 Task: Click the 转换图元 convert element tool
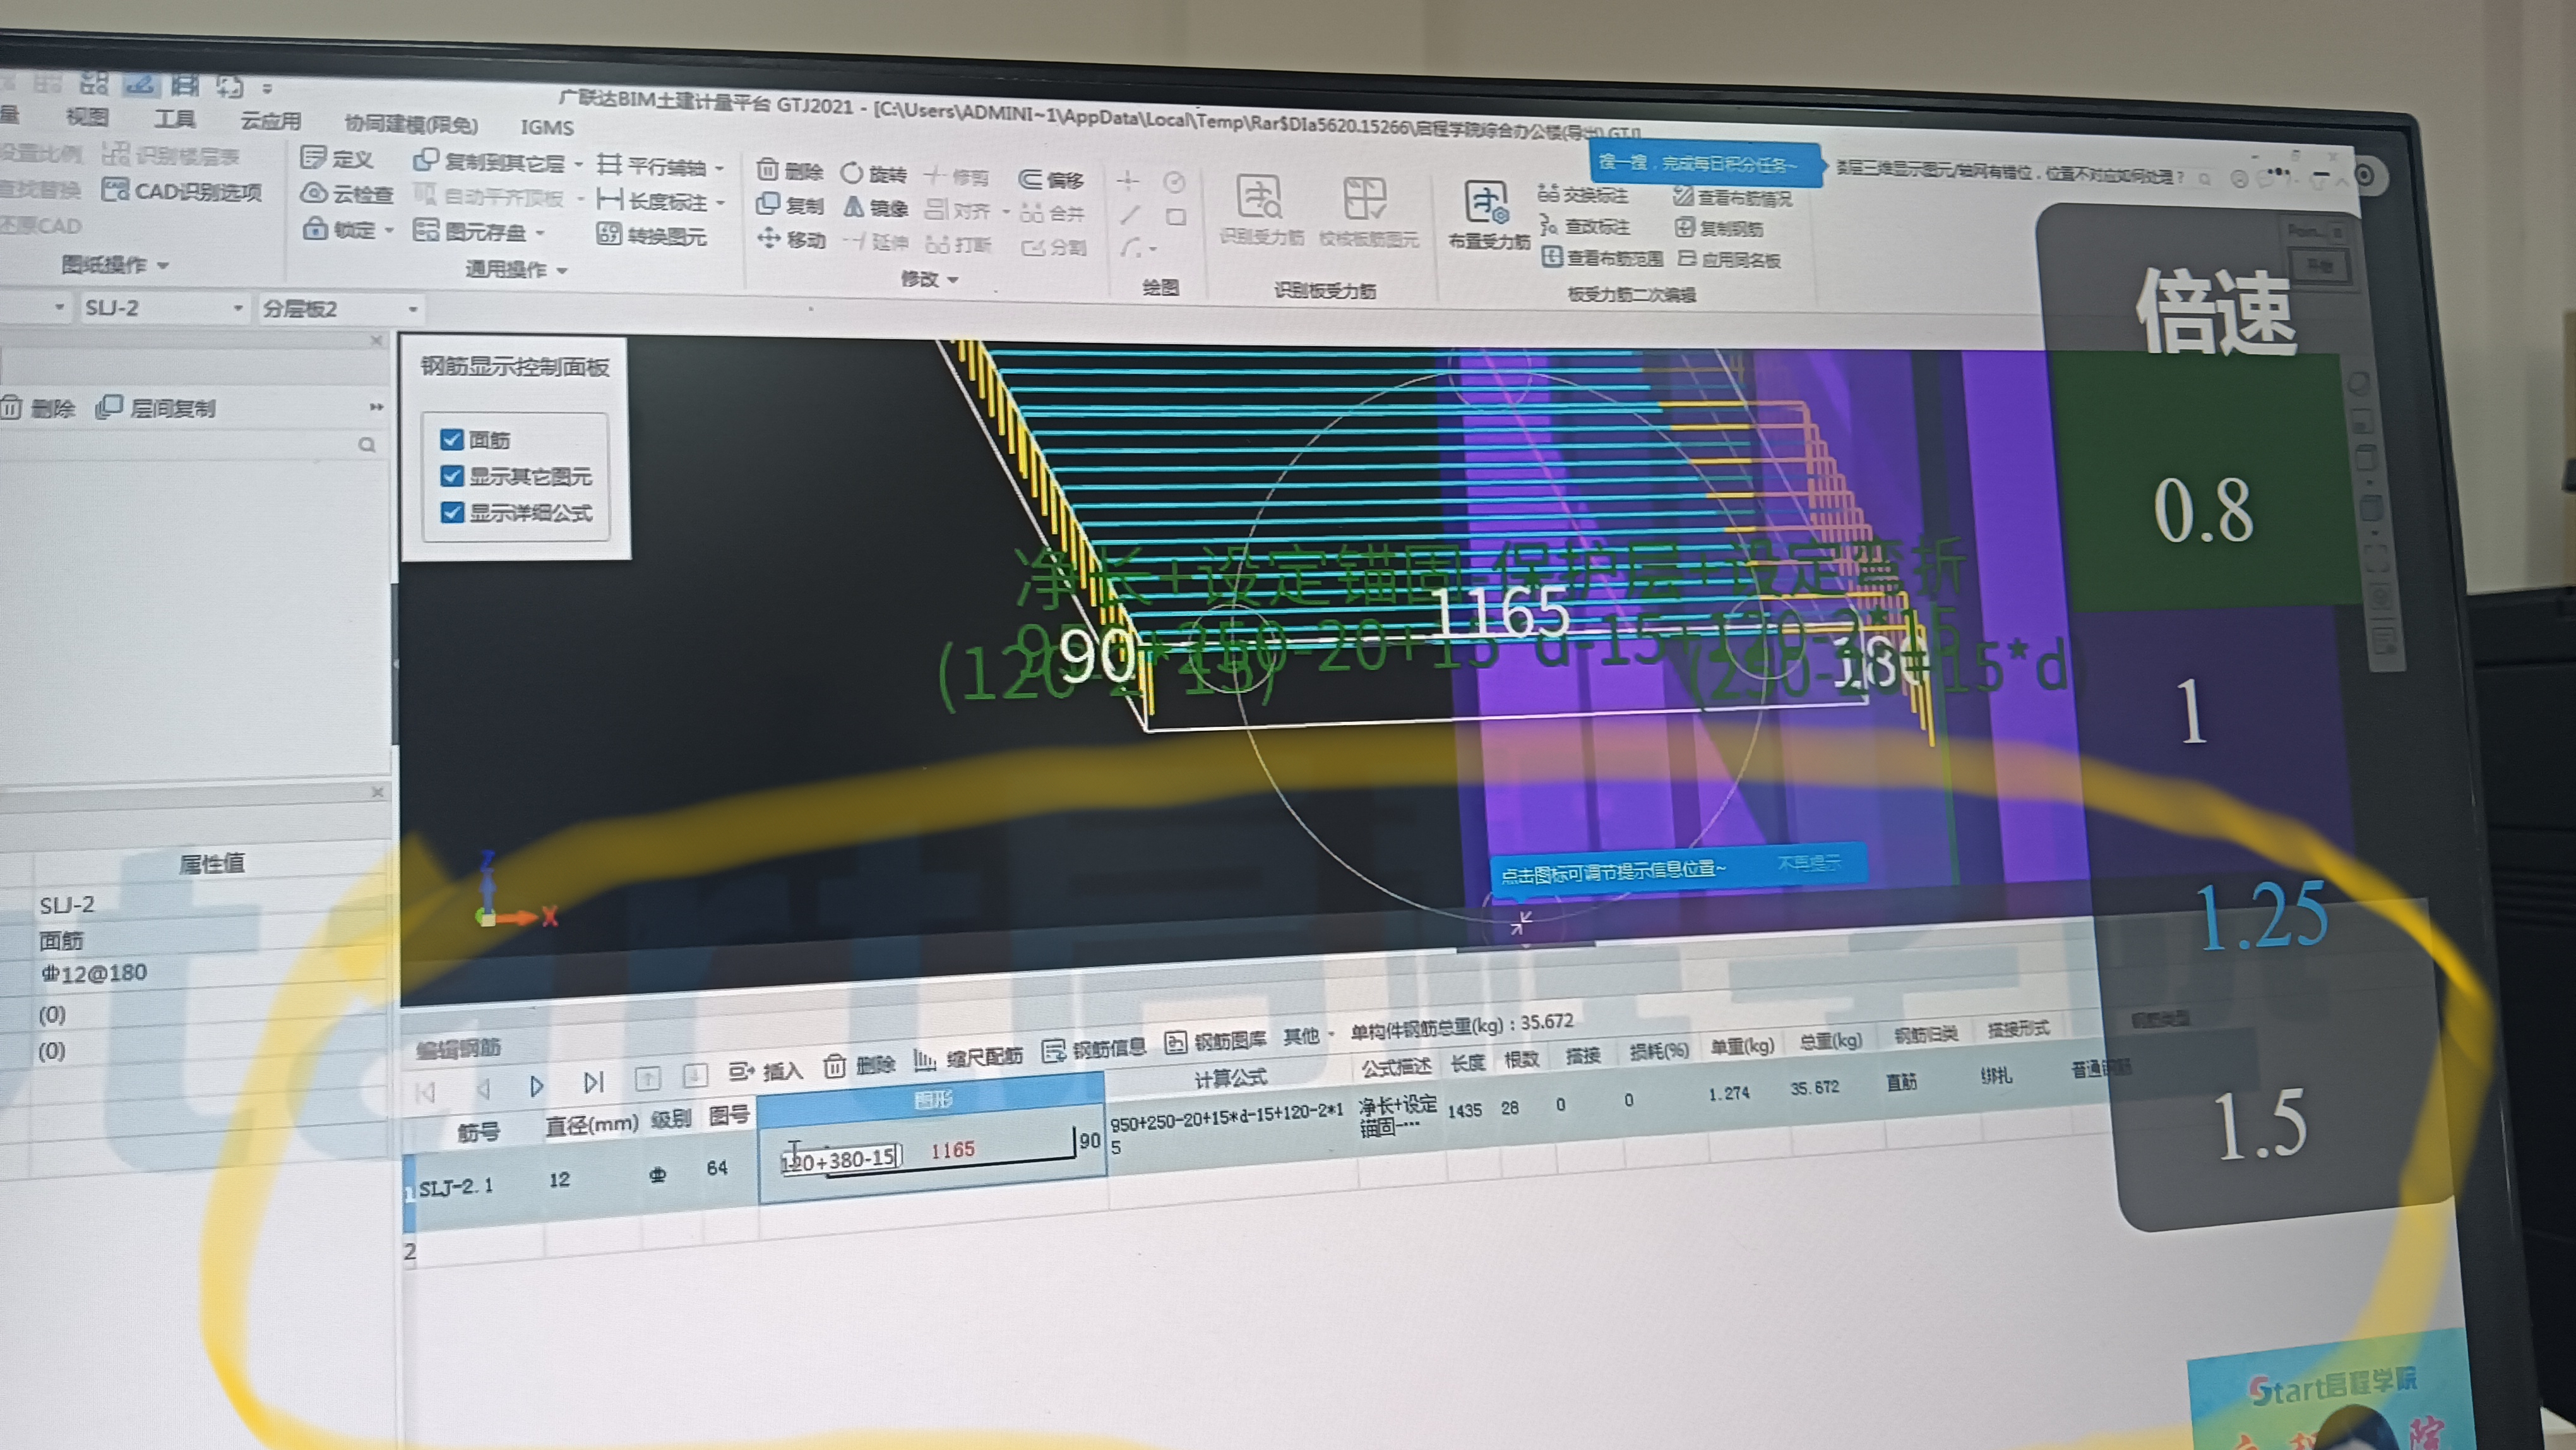point(652,235)
